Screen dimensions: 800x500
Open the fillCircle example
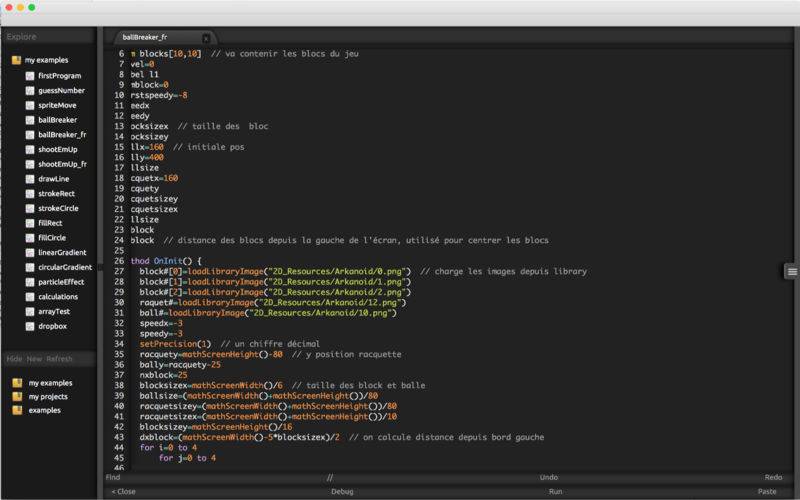pyautogui.click(x=52, y=238)
